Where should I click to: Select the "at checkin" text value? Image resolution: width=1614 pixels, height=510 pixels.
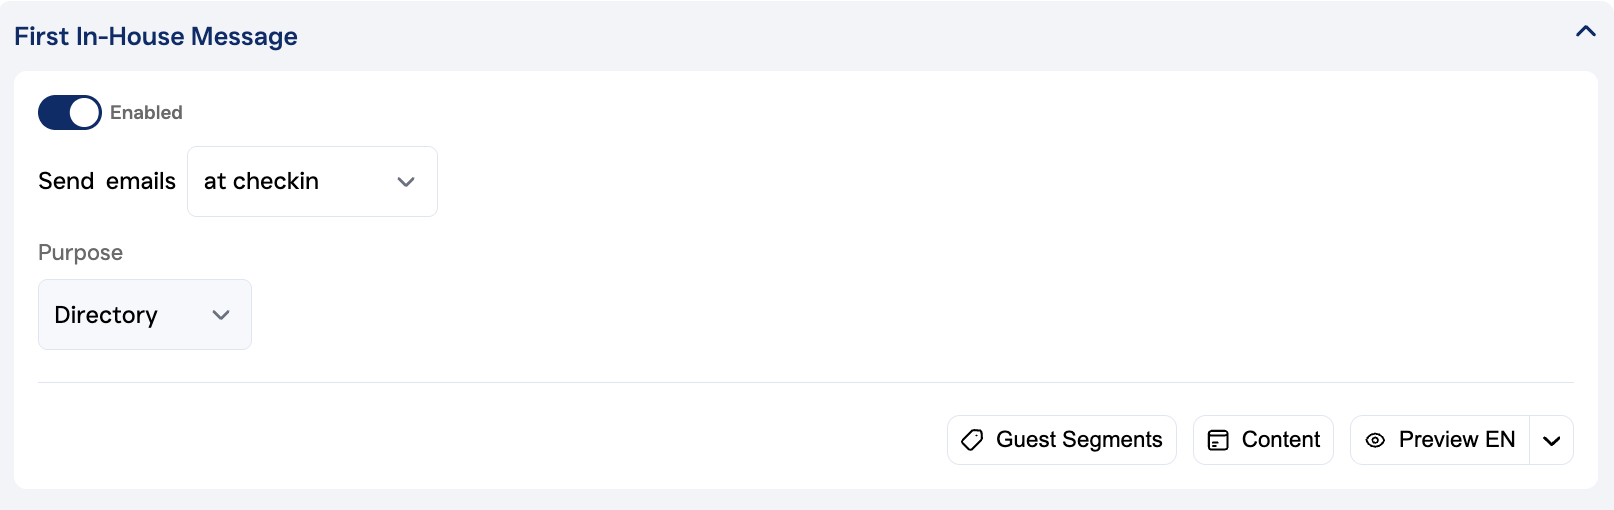coord(261,182)
